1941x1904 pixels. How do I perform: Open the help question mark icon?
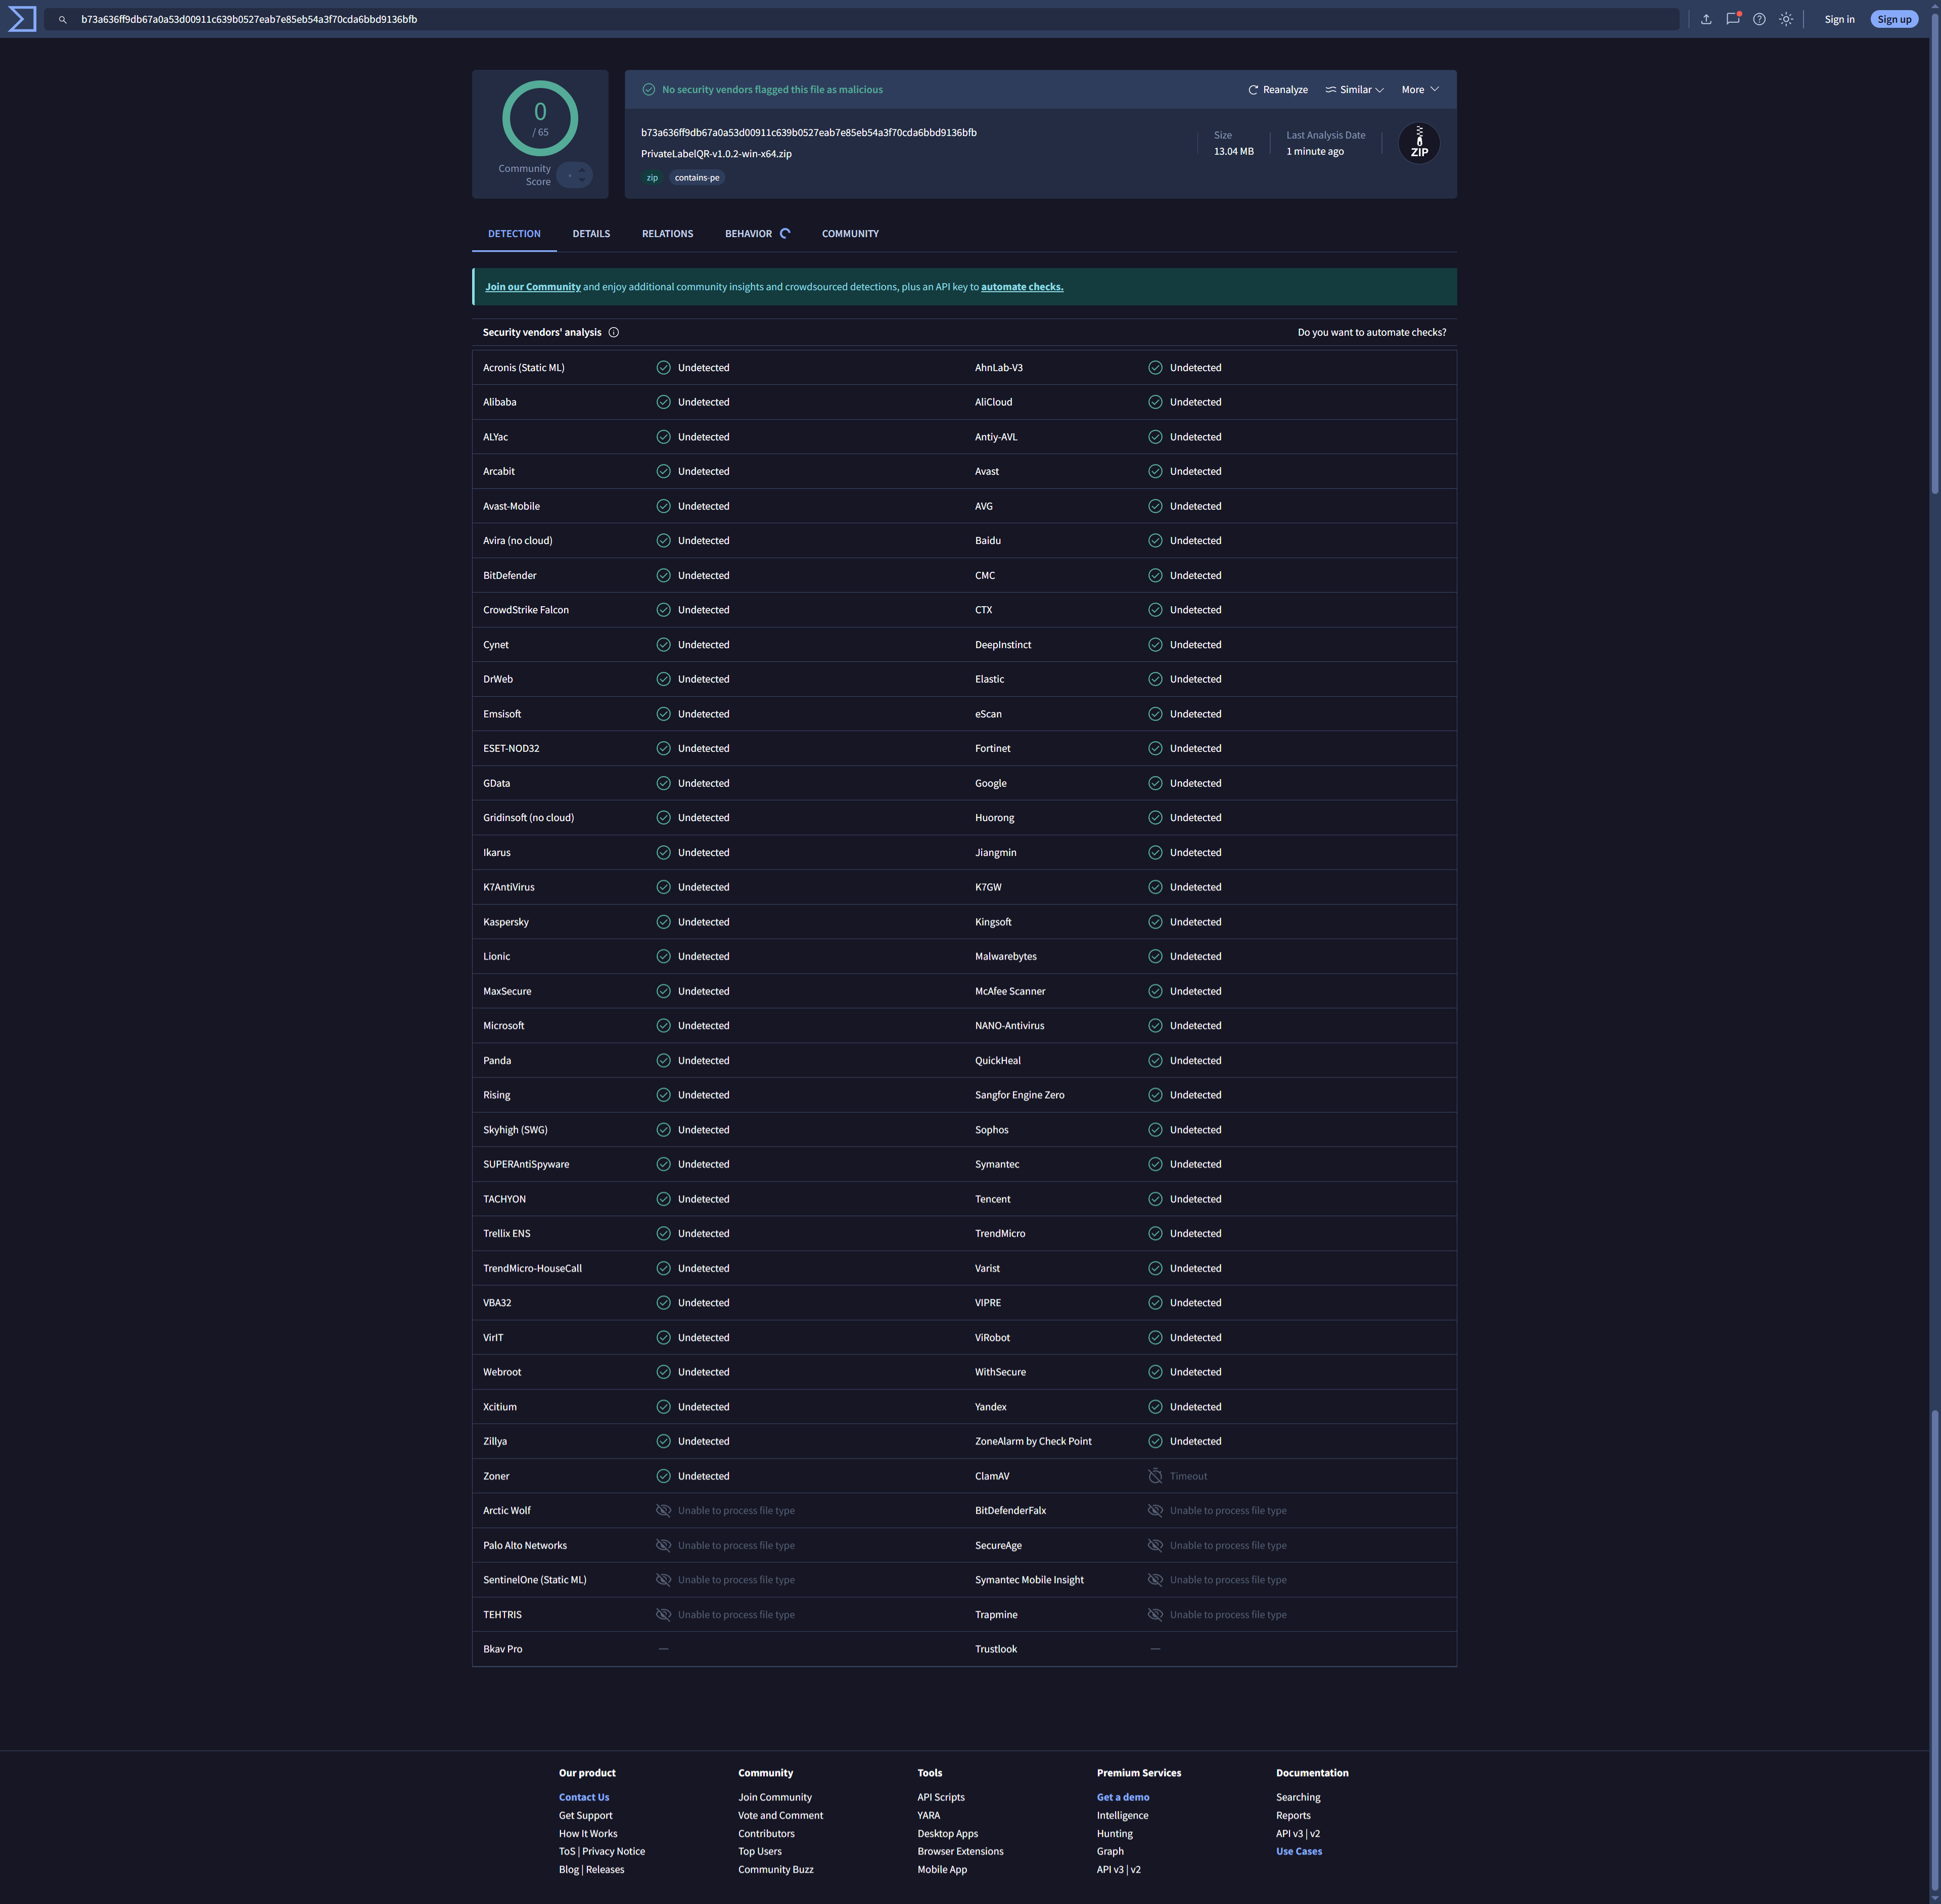tap(1759, 19)
